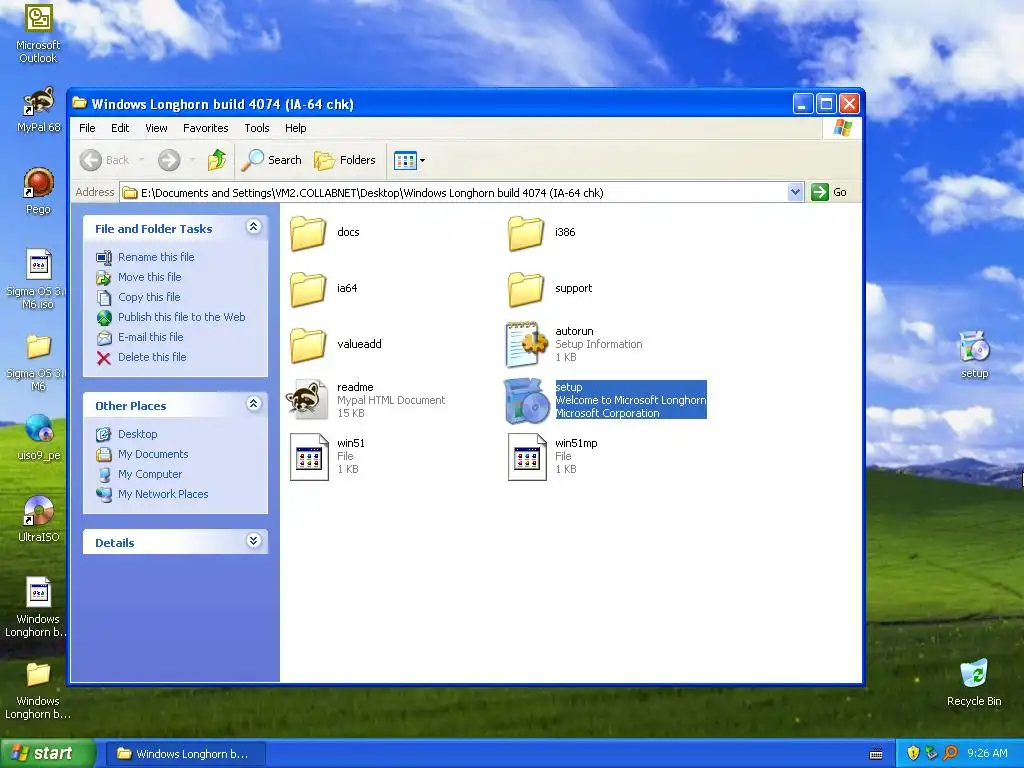
Task: Click the Up folder toolbar icon
Action: click(x=217, y=160)
